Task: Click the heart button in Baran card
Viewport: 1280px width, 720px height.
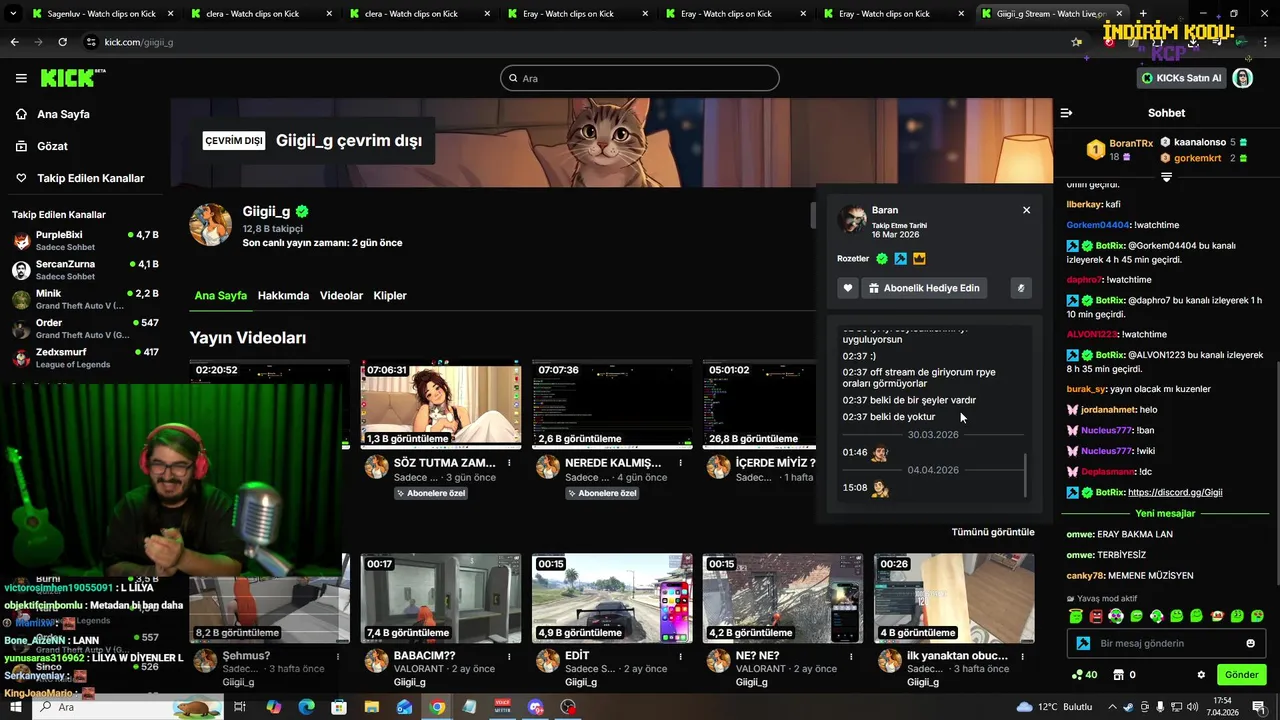Action: click(848, 288)
